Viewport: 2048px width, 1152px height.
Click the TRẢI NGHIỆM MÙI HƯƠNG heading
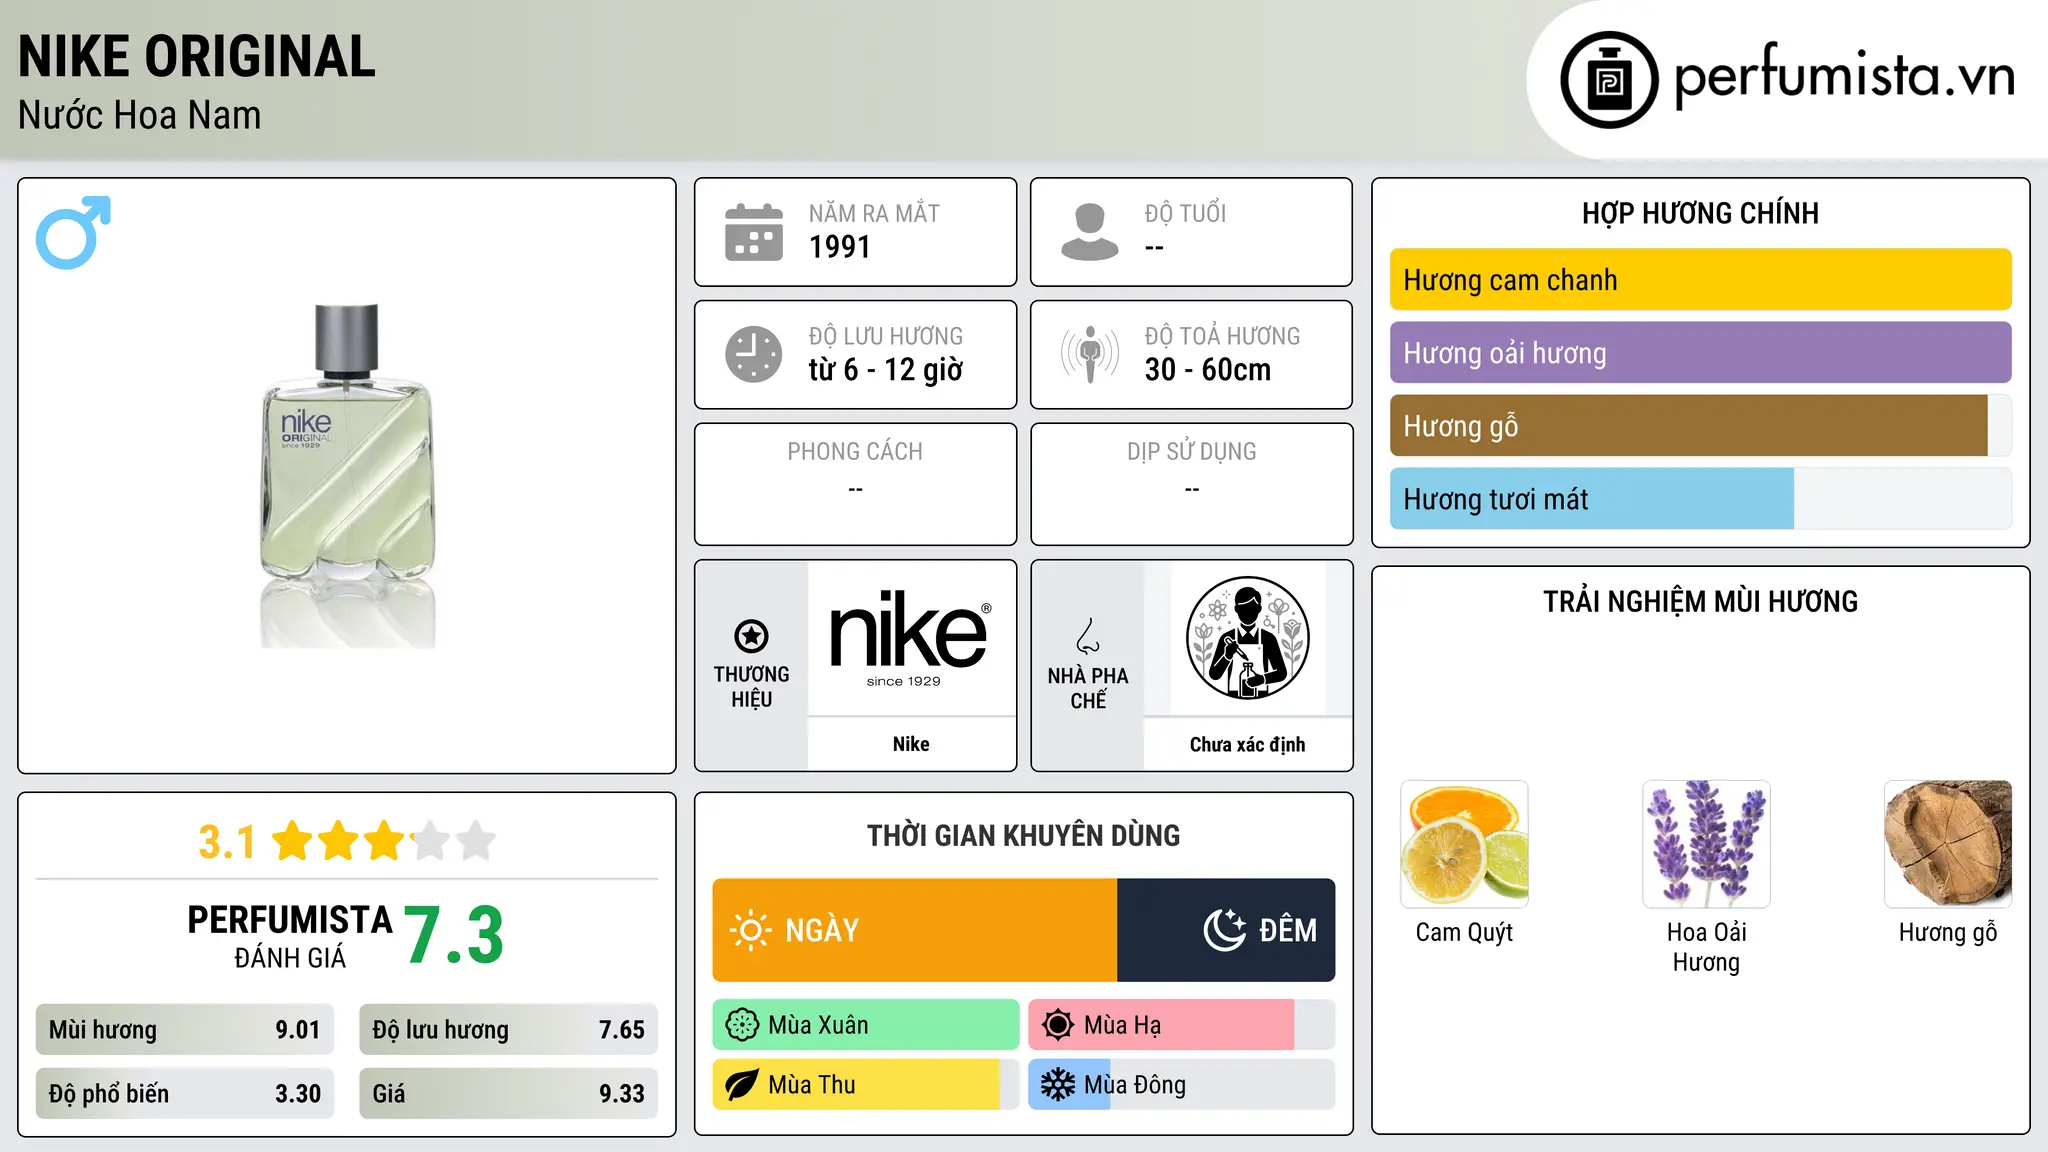coord(1700,601)
